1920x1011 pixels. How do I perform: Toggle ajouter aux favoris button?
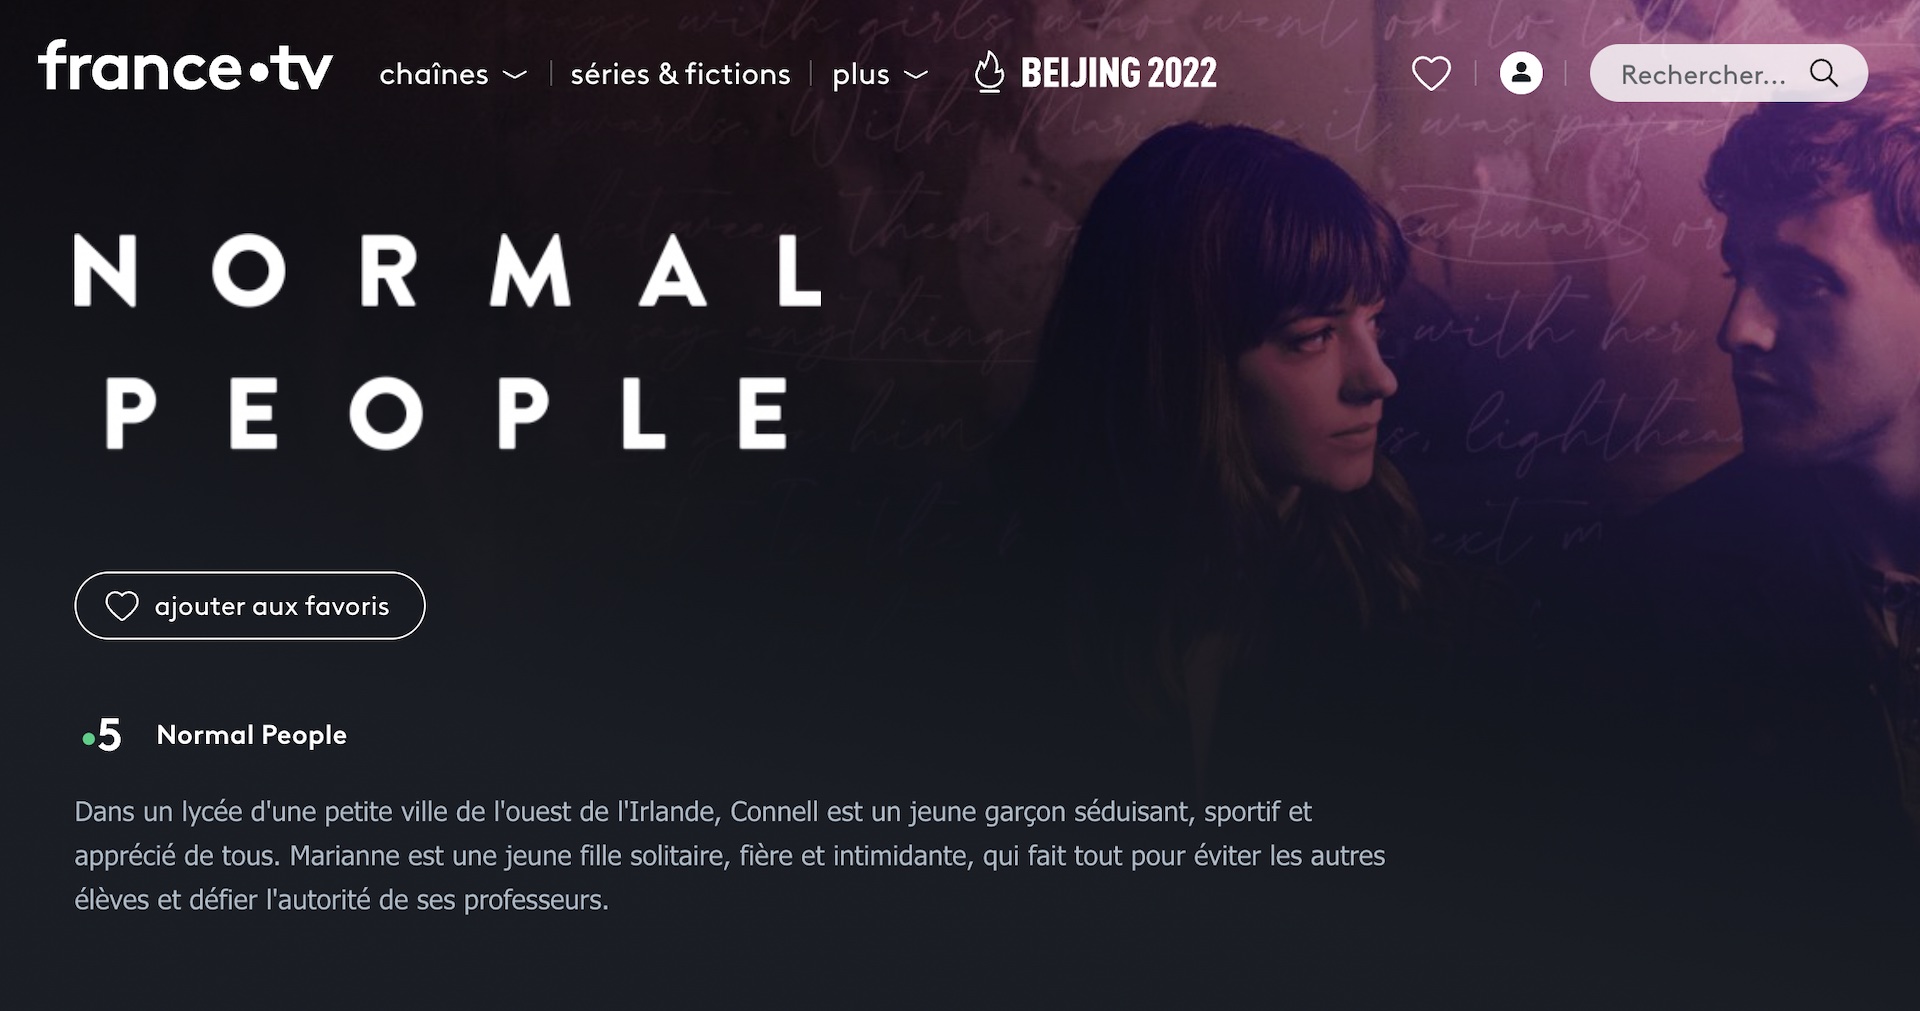pyautogui.click(x=250, y=606)
